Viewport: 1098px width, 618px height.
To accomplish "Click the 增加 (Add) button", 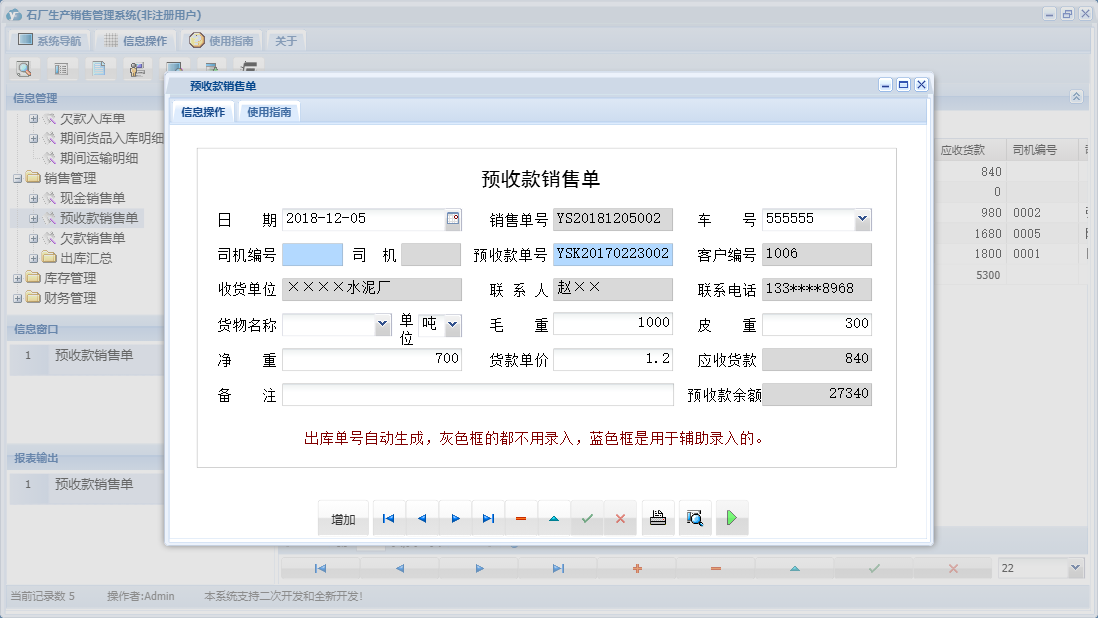I will [x=343, y=519].
